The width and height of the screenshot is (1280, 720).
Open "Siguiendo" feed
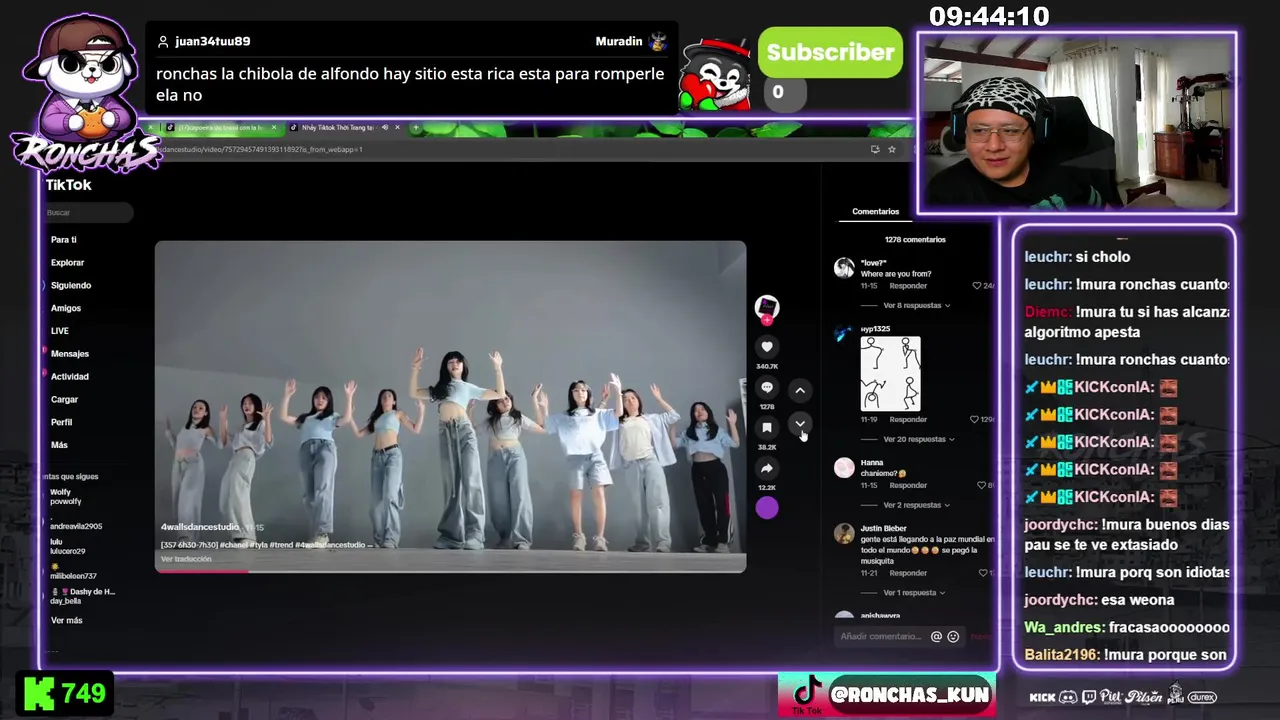(71, 286)
